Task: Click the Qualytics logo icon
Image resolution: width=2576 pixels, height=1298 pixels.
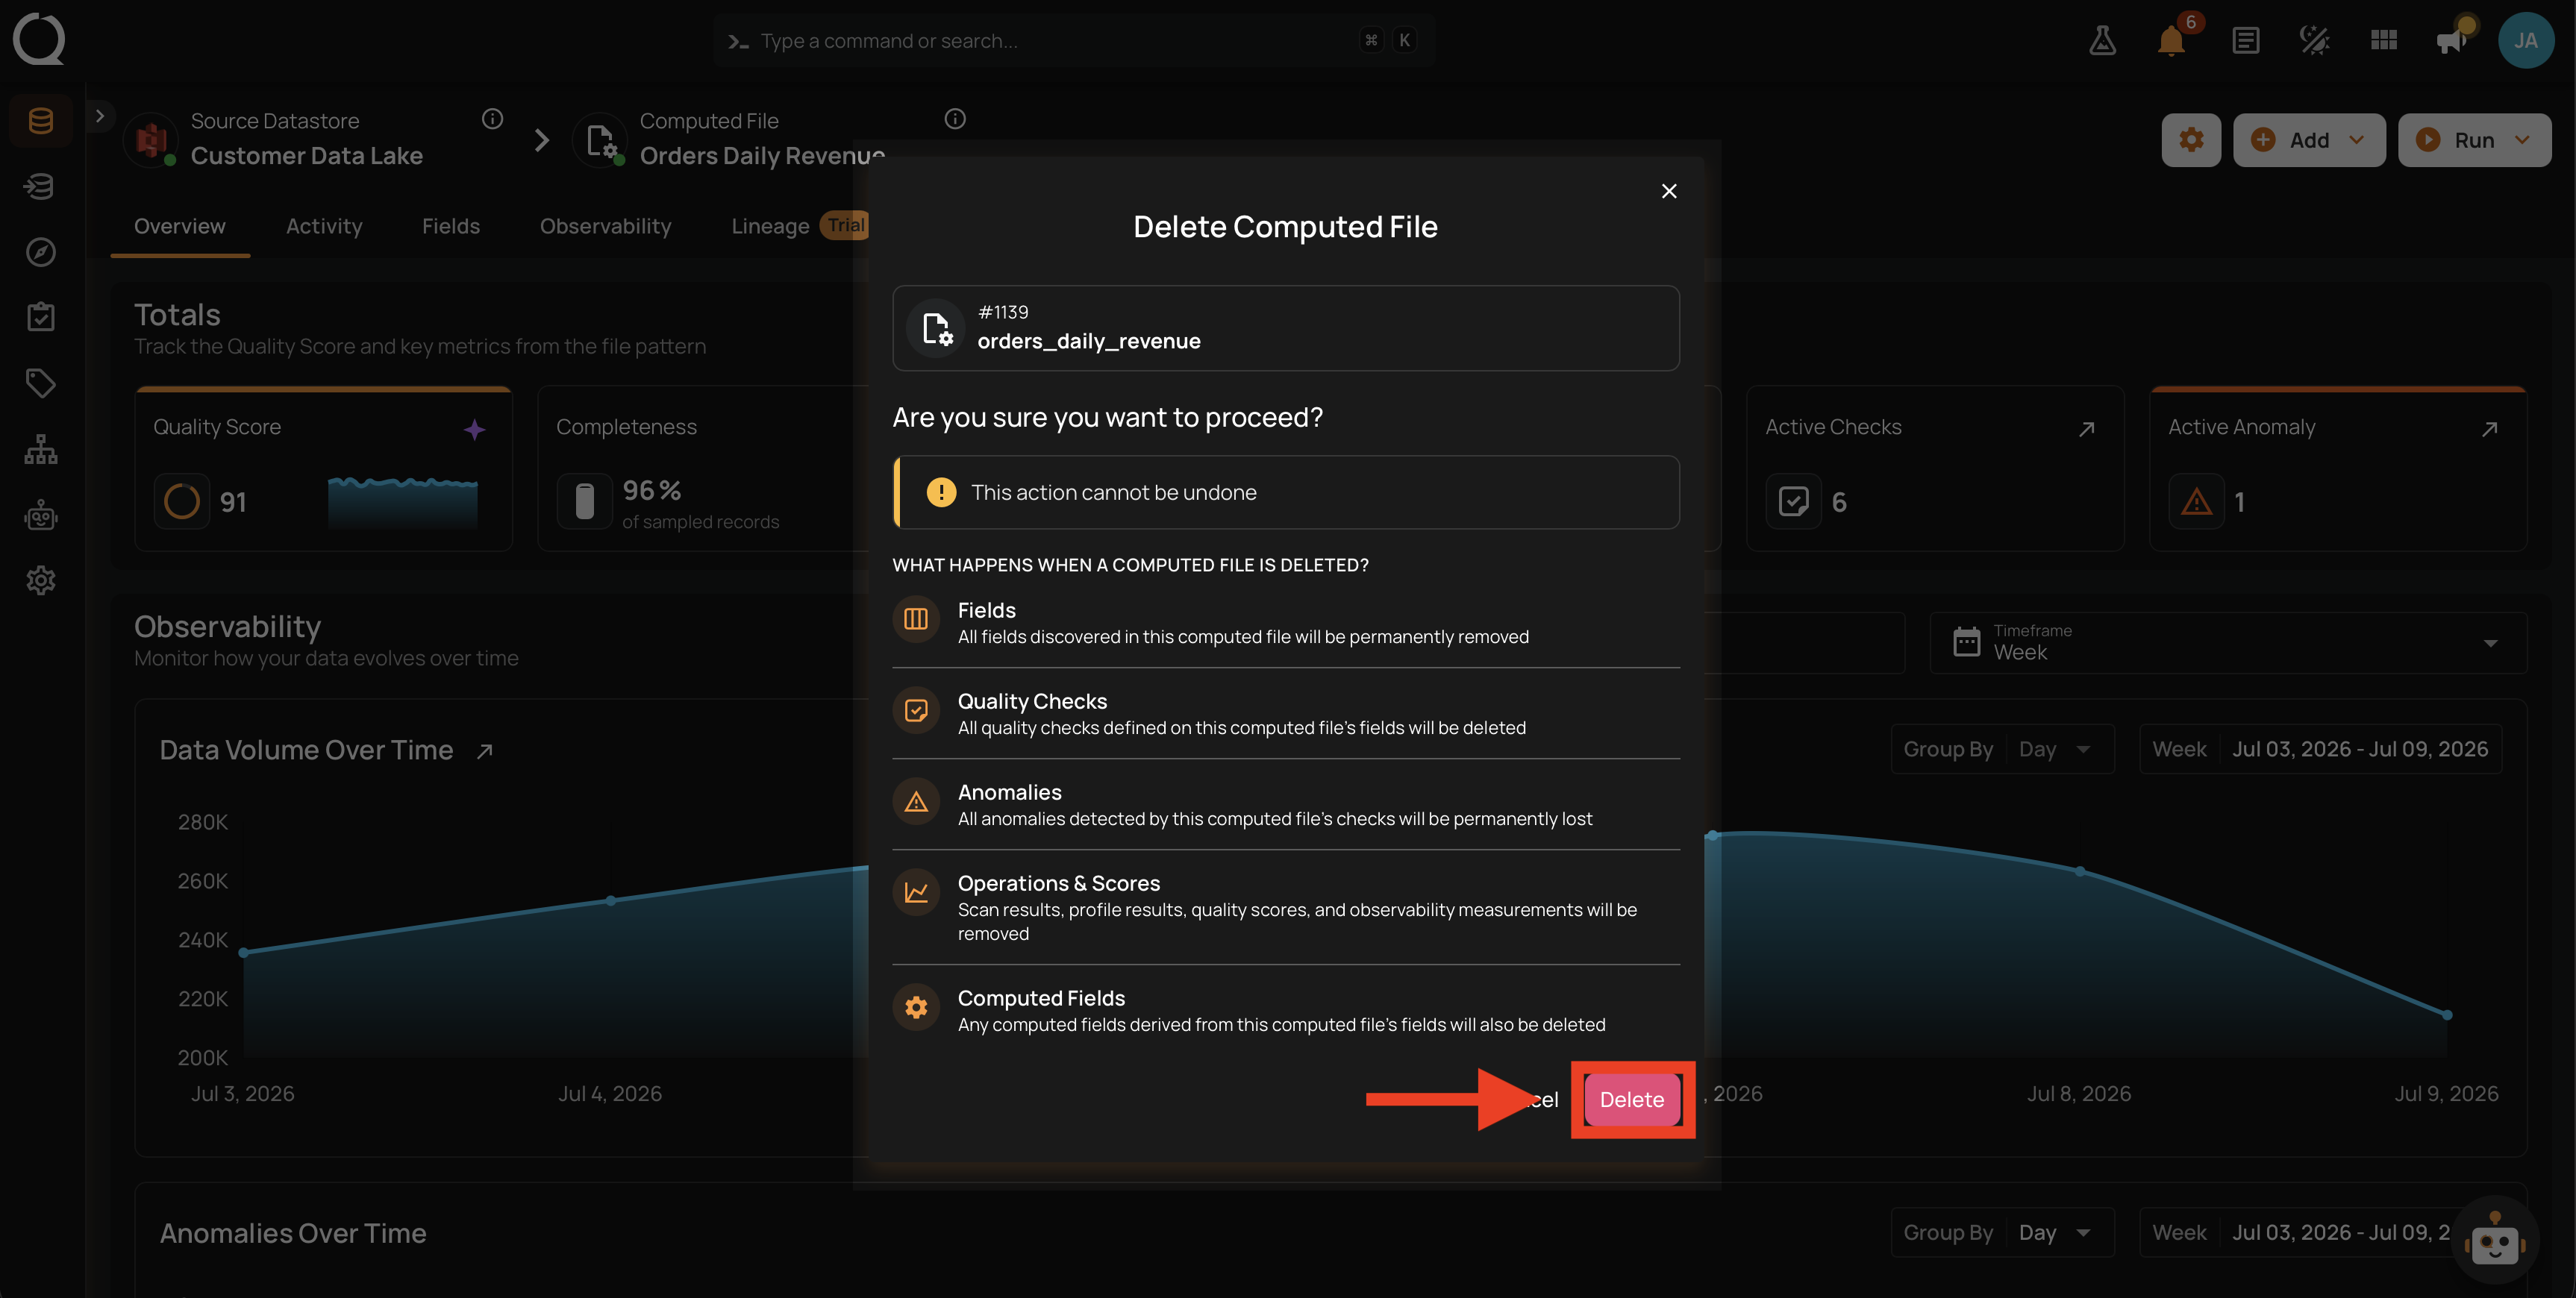Action: 38,39
